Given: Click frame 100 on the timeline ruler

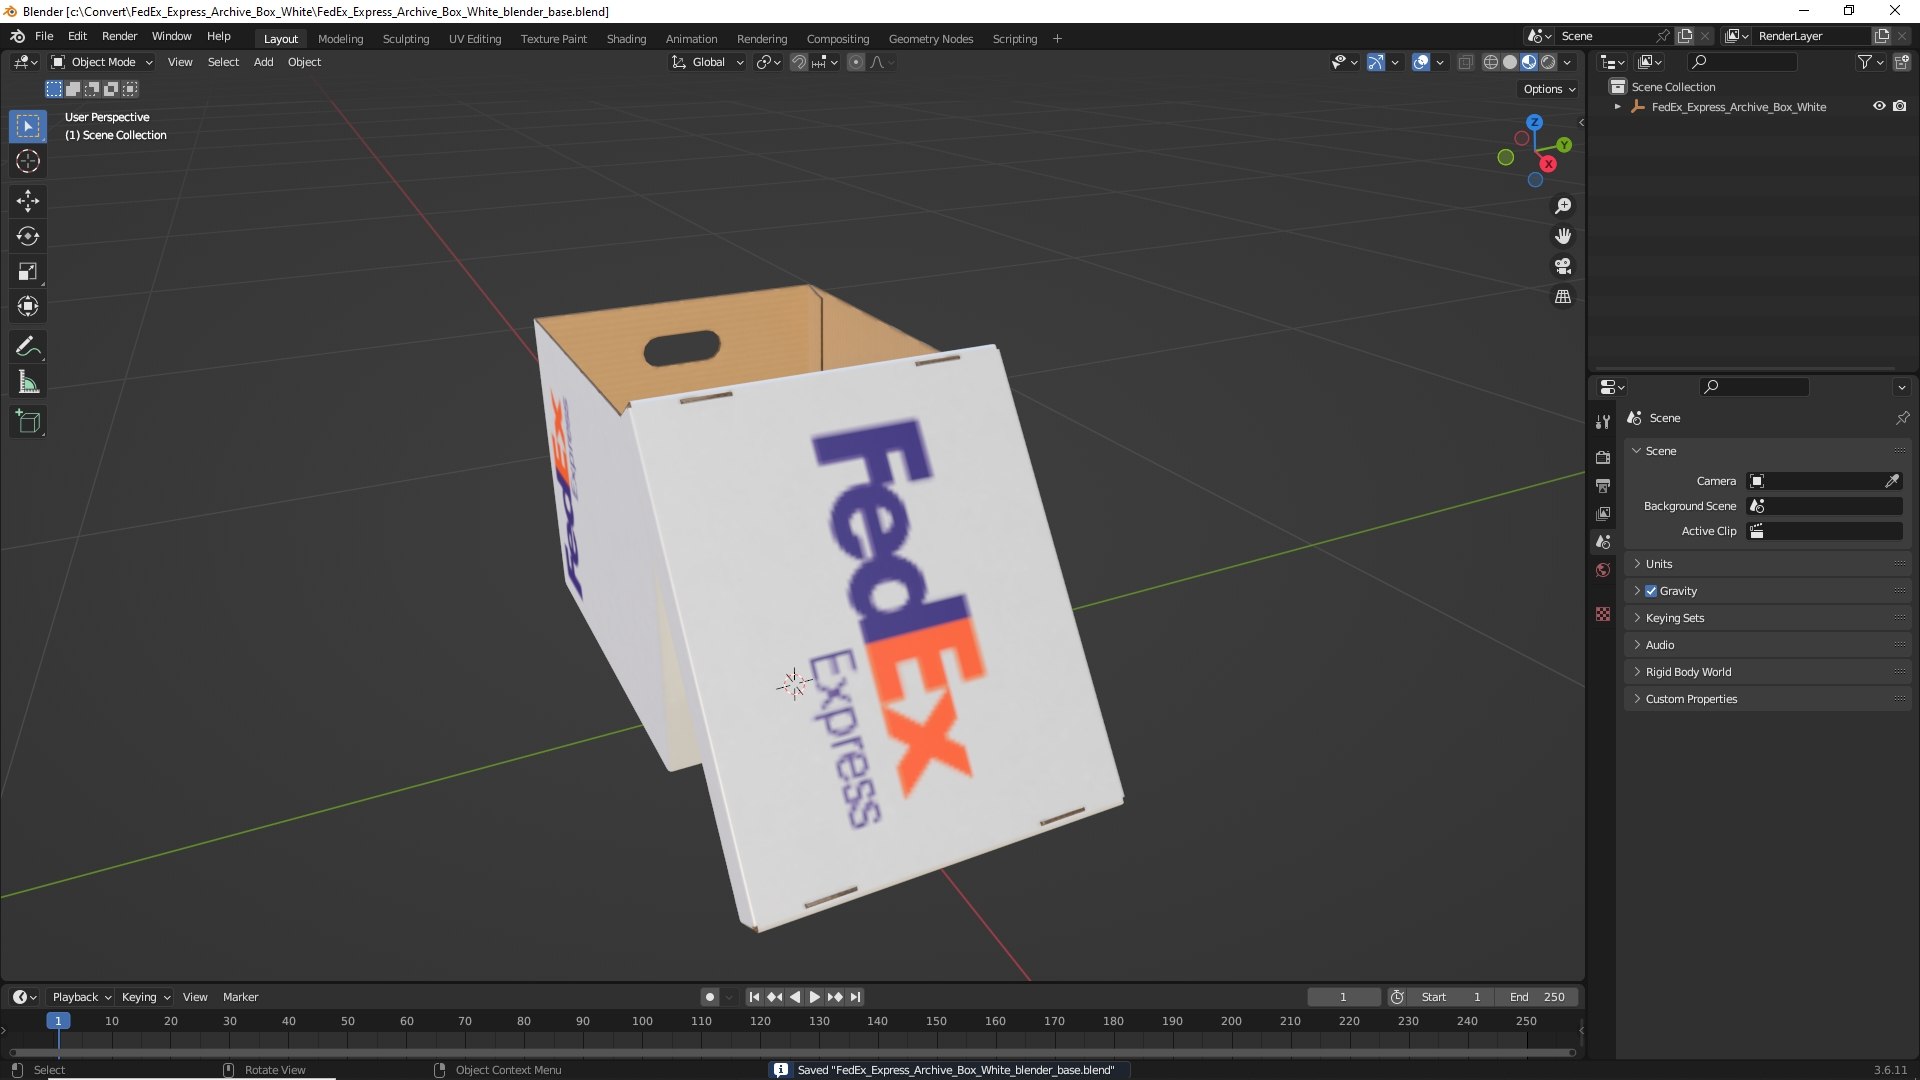Looking at the screenshot, I should click(642, 1021).
